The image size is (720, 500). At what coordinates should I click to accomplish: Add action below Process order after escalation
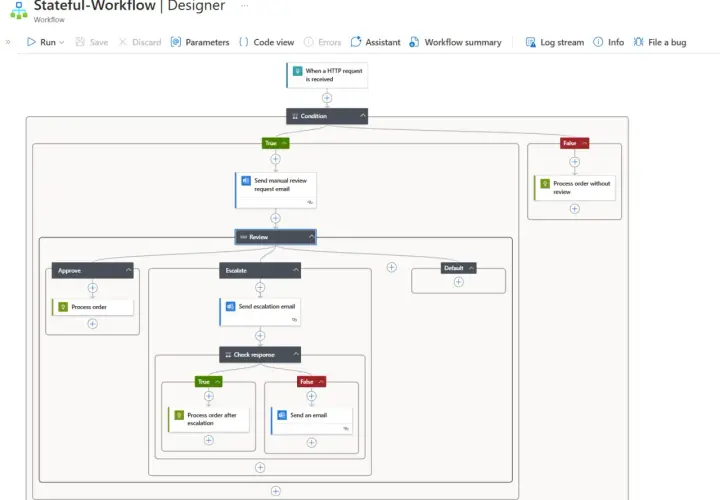[208, 440]
